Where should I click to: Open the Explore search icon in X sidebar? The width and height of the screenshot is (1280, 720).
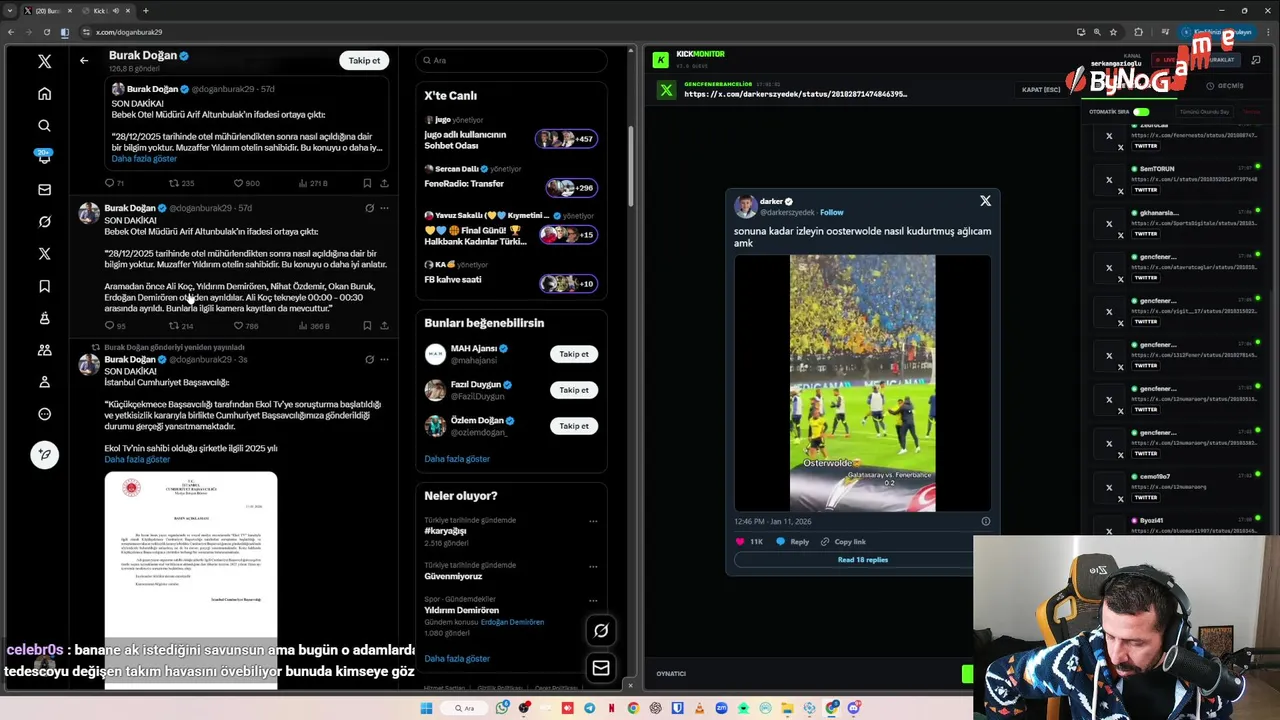pos(44,126)
